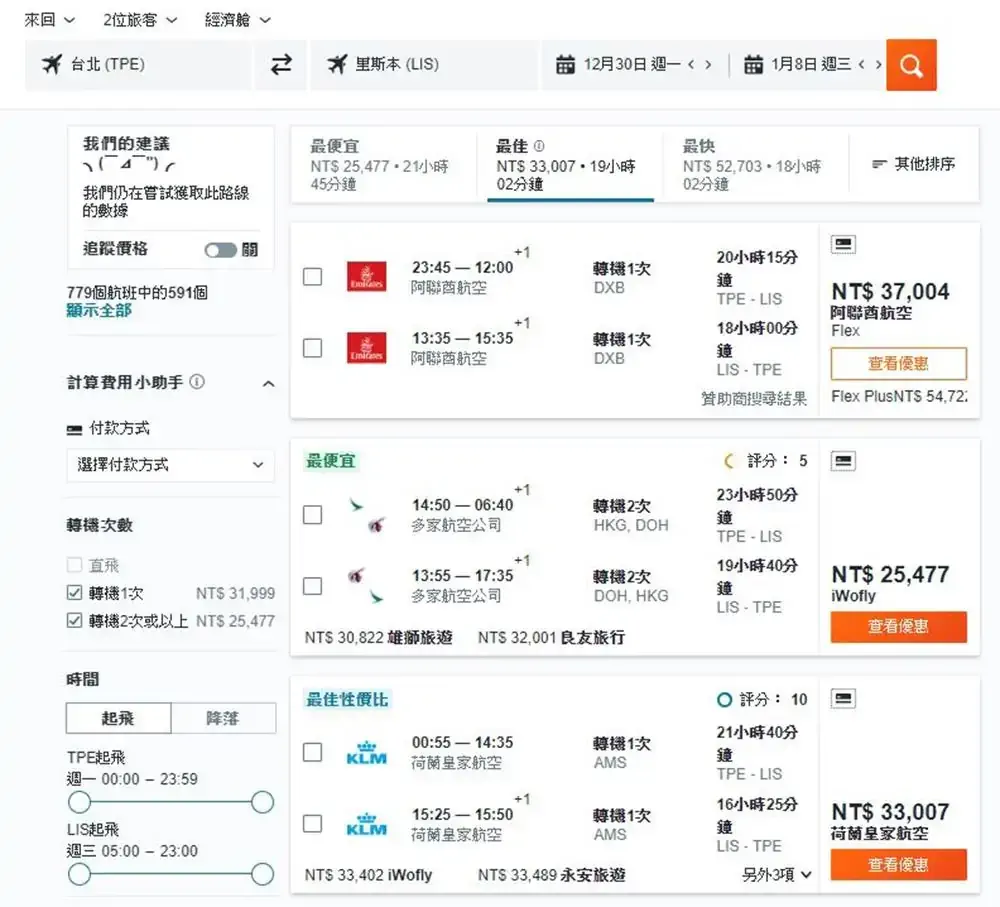Screen dimensions: 1000x907
Task: Click 查看優惠 for Emirates NT$ 37,004
Action: tap(899, 364)
